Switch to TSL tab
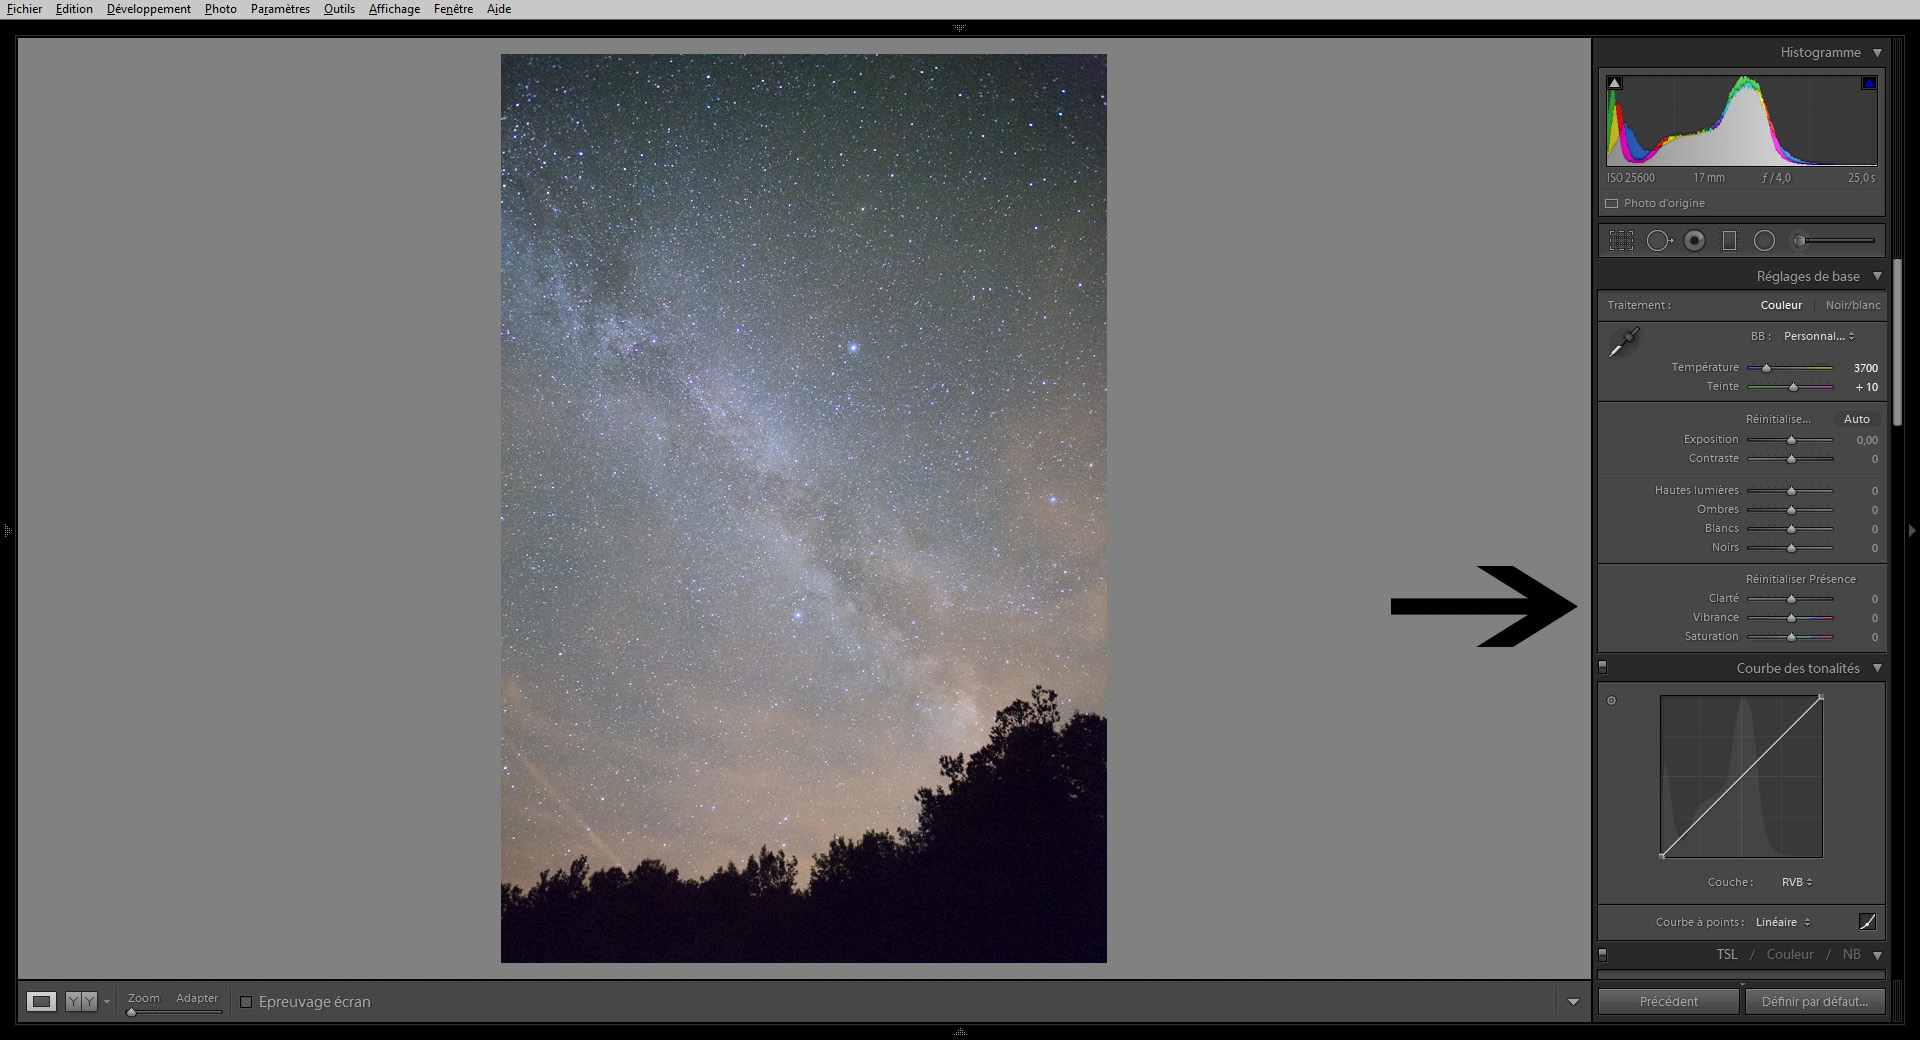 pyautogui.click(x=1727, y=954)
